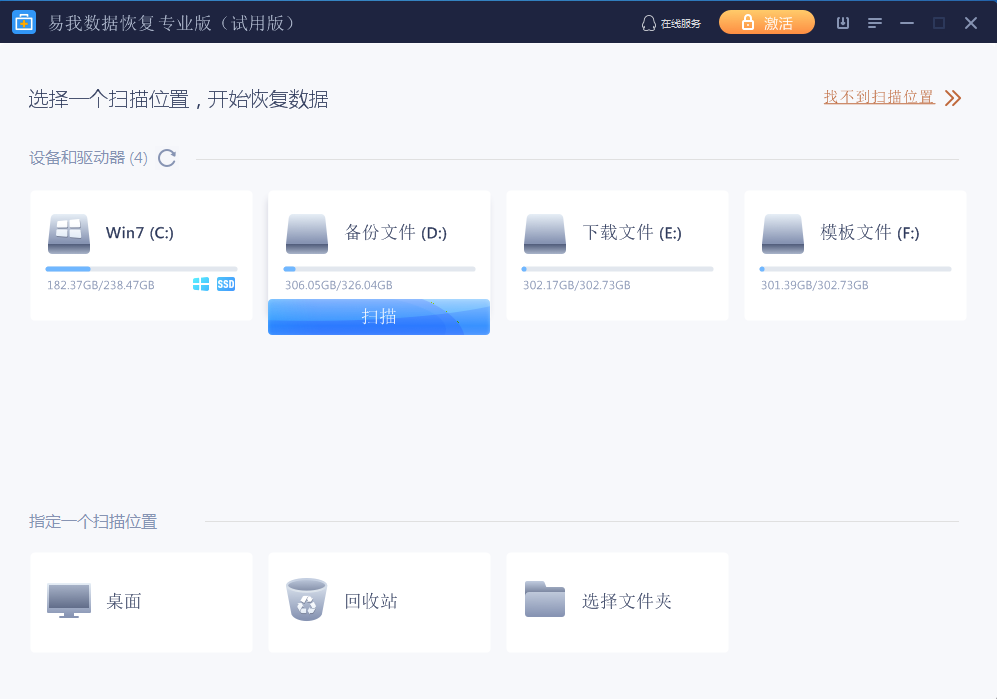This screenshot has height=699, width=997.
Task: Click the EaseUS app logo icon
Action: [23, 21]
